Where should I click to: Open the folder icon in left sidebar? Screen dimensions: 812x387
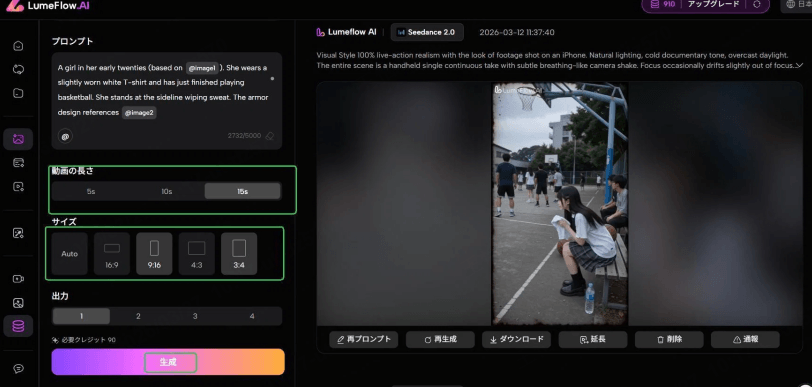pos(18,93)
